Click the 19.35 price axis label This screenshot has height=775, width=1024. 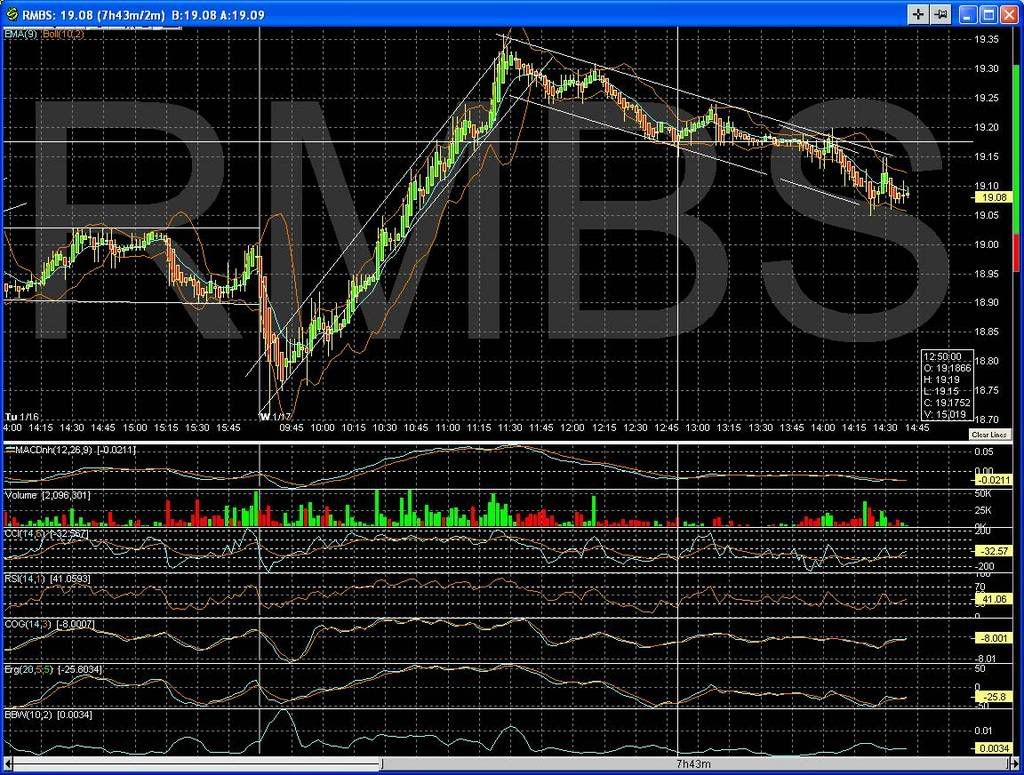(986, 39)
